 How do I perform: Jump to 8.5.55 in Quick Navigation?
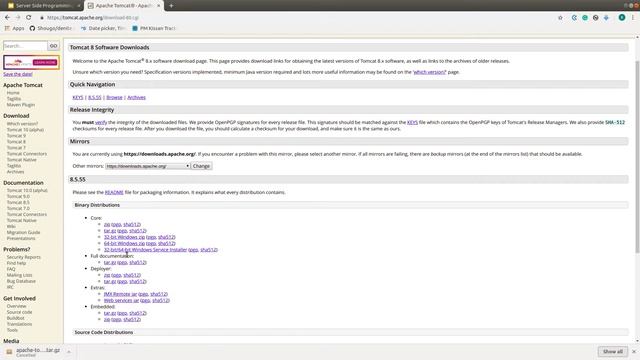tap(95, 98)
